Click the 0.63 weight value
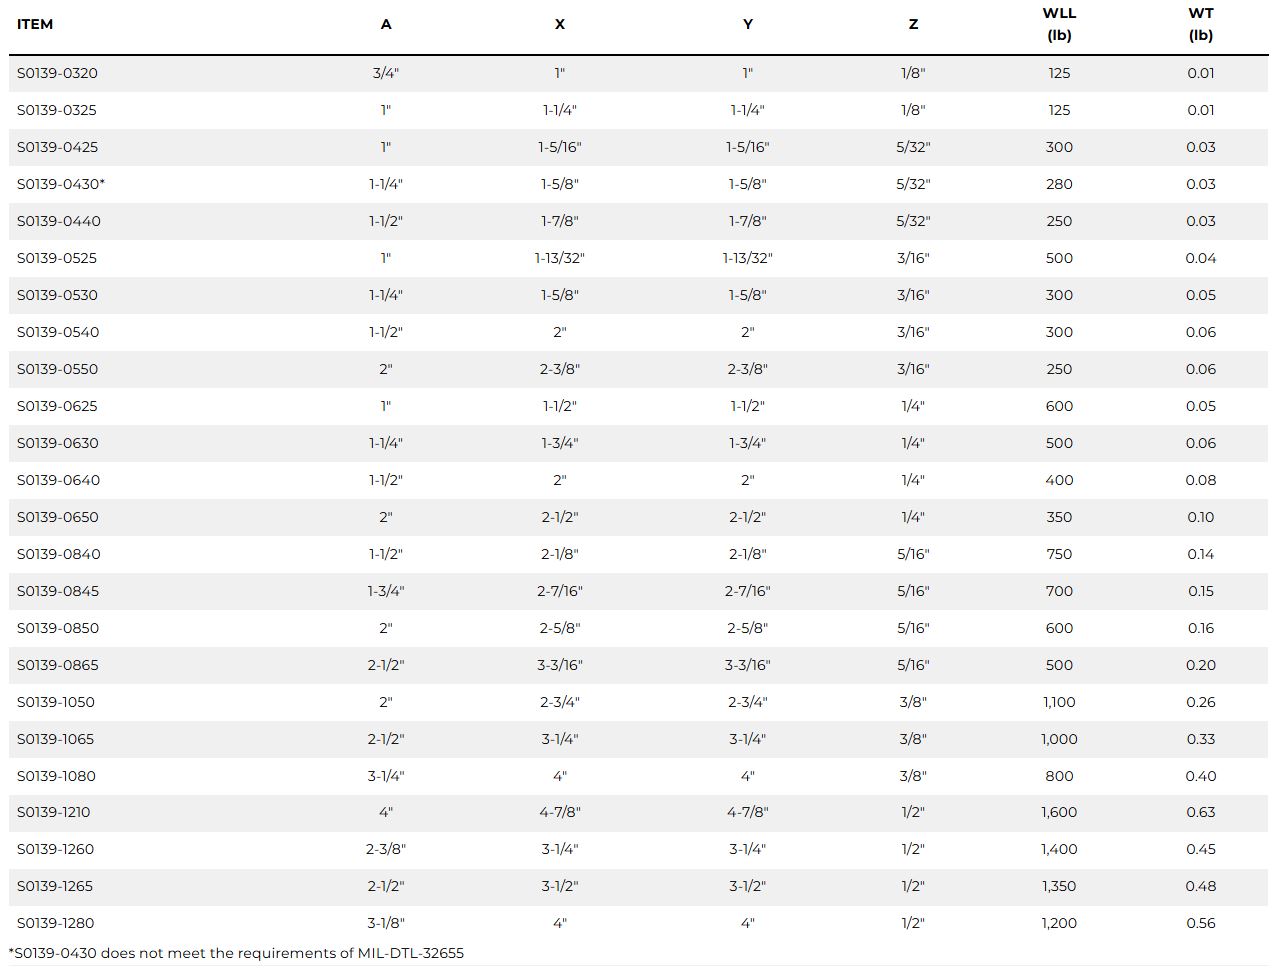1276x968 pixels. [x=1200, y=812]
